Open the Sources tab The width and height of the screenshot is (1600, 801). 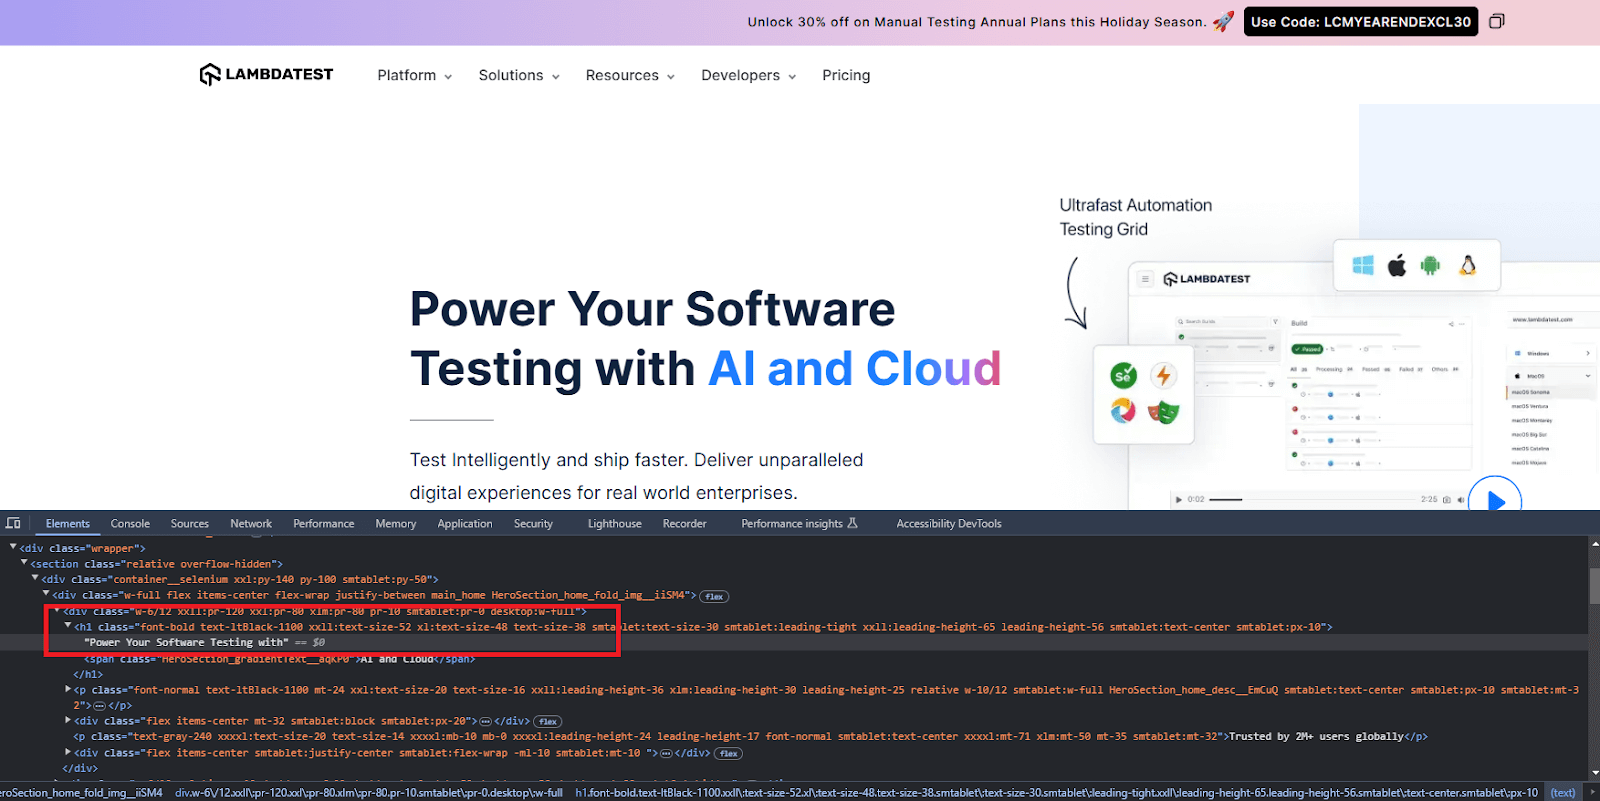coord(190,523)
